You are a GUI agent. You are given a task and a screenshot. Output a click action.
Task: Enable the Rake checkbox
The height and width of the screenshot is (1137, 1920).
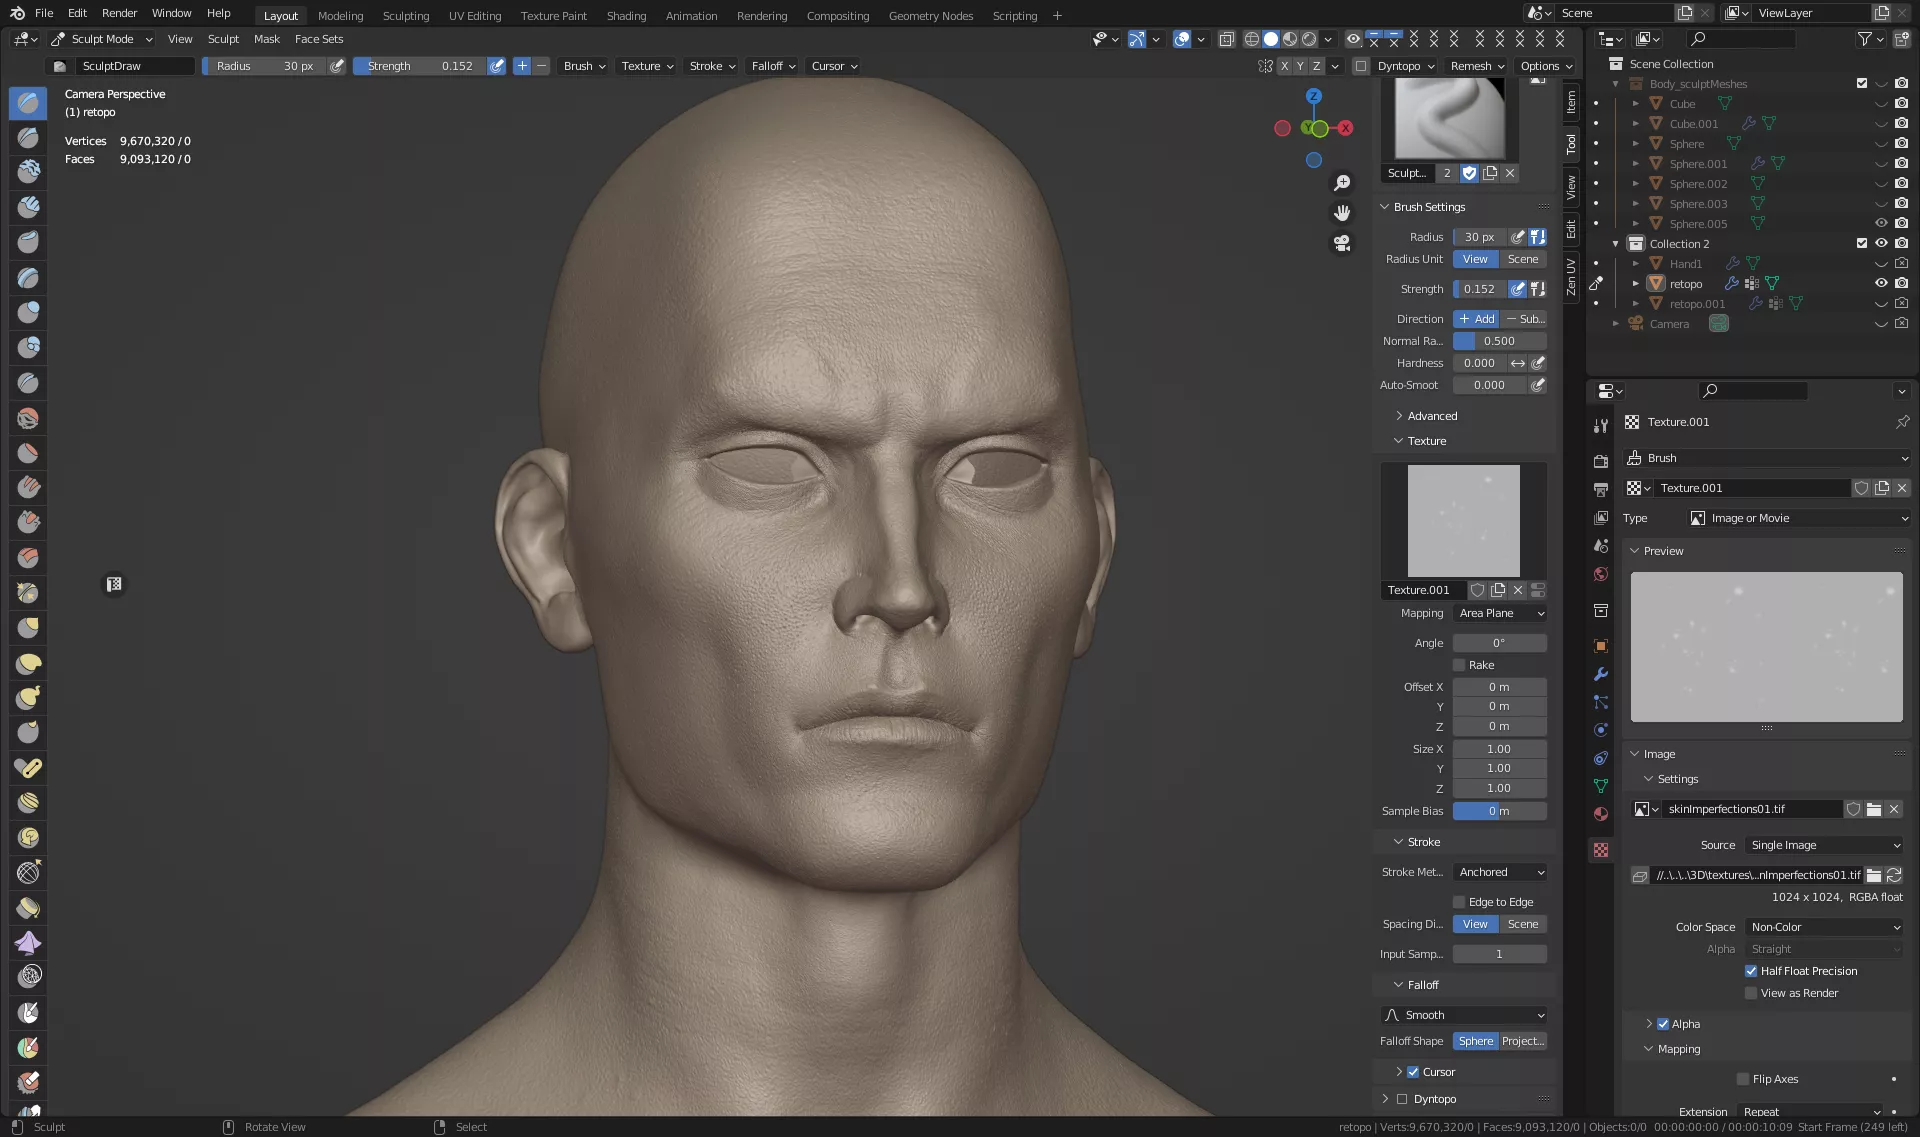[1459, 665]
